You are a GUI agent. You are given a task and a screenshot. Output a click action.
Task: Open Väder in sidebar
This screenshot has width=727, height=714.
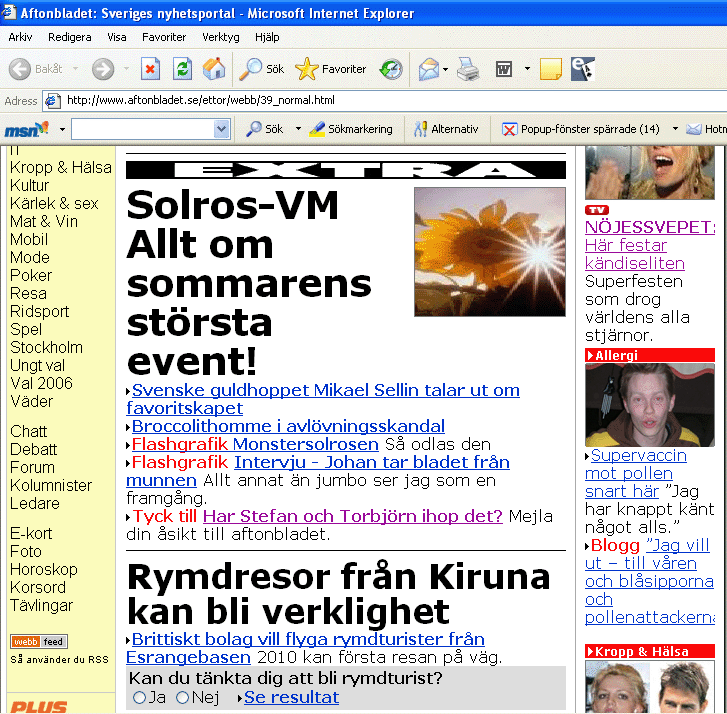pos(32,402)
